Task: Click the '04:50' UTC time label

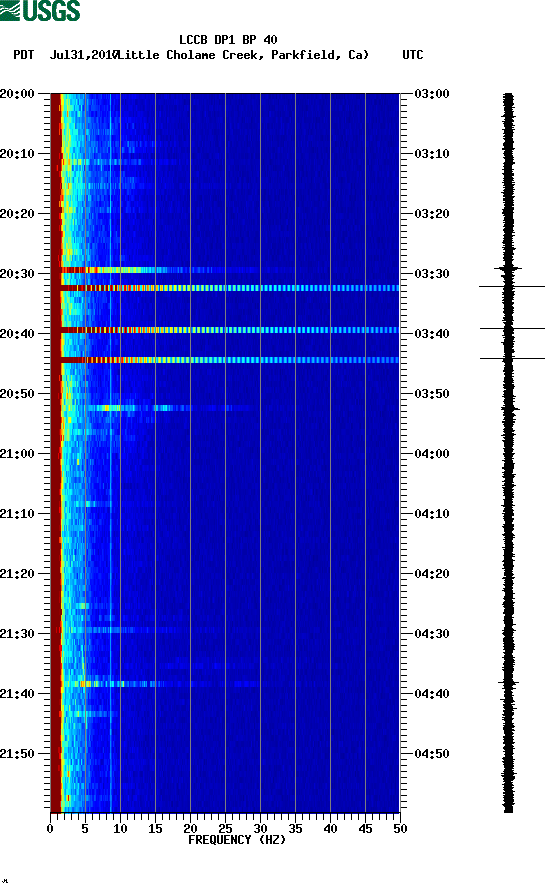Action: pos(432,754)
